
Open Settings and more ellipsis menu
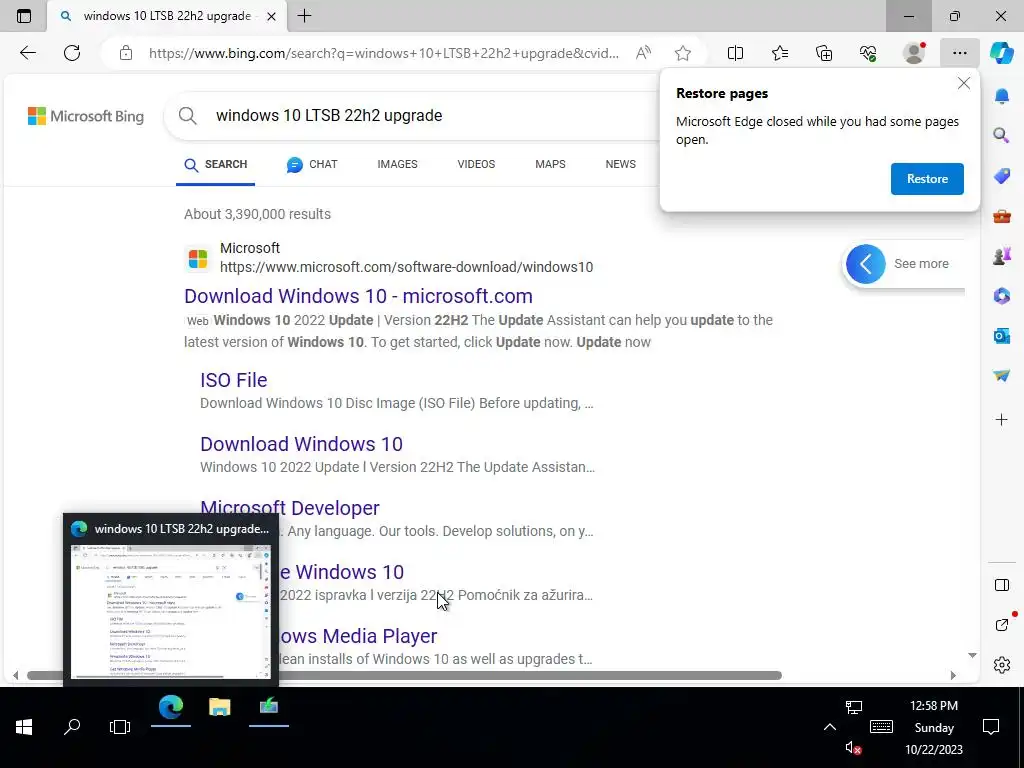tap(959, 53)
